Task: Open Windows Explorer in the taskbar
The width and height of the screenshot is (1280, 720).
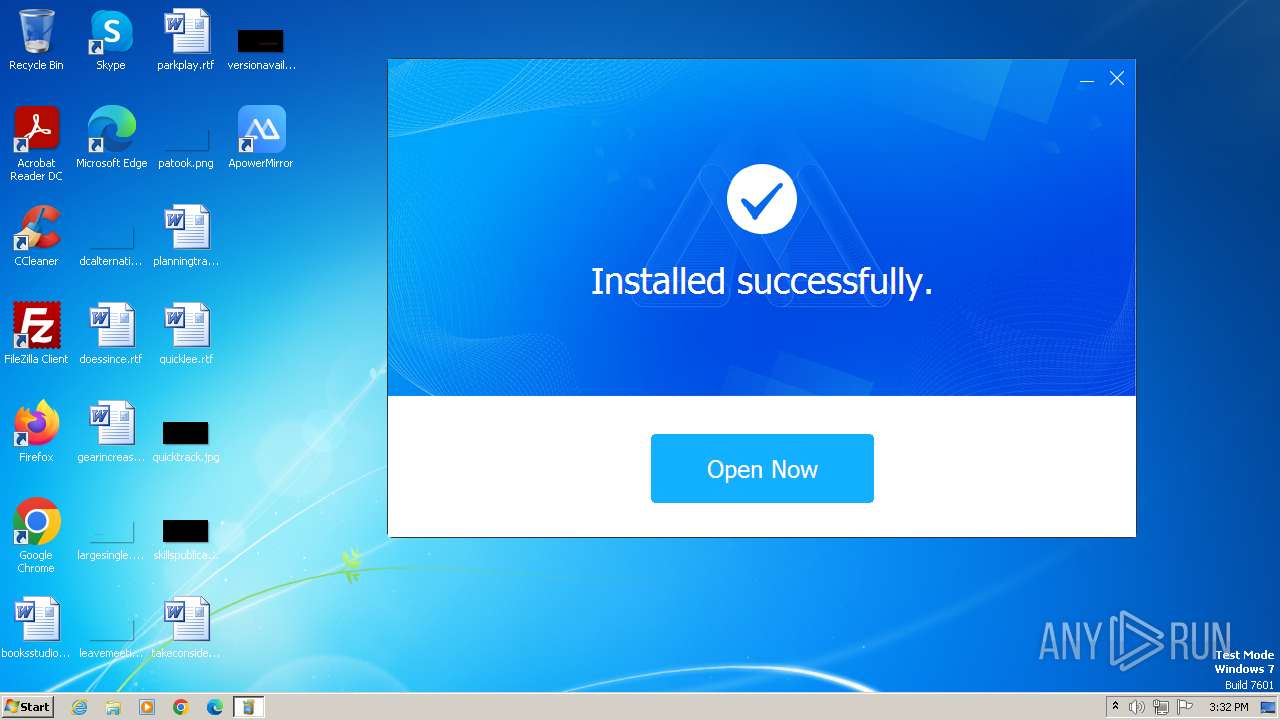Action: (x=113, y=707)
